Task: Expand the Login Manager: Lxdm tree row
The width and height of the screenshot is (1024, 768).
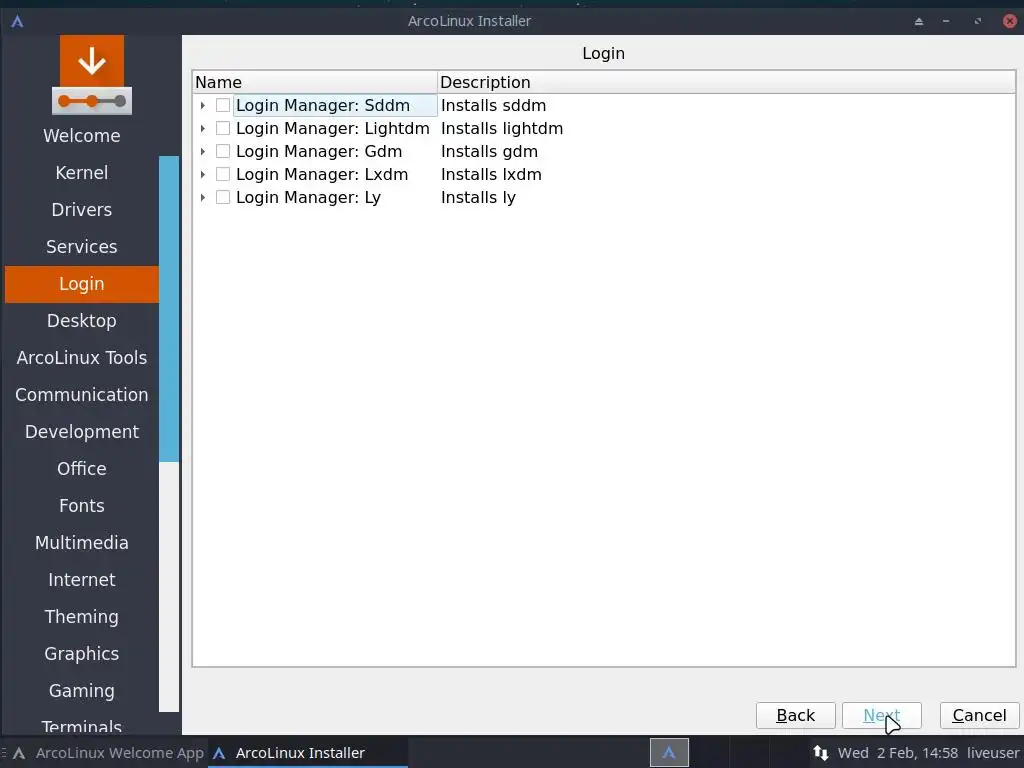Action: click(x=202, y=174)
